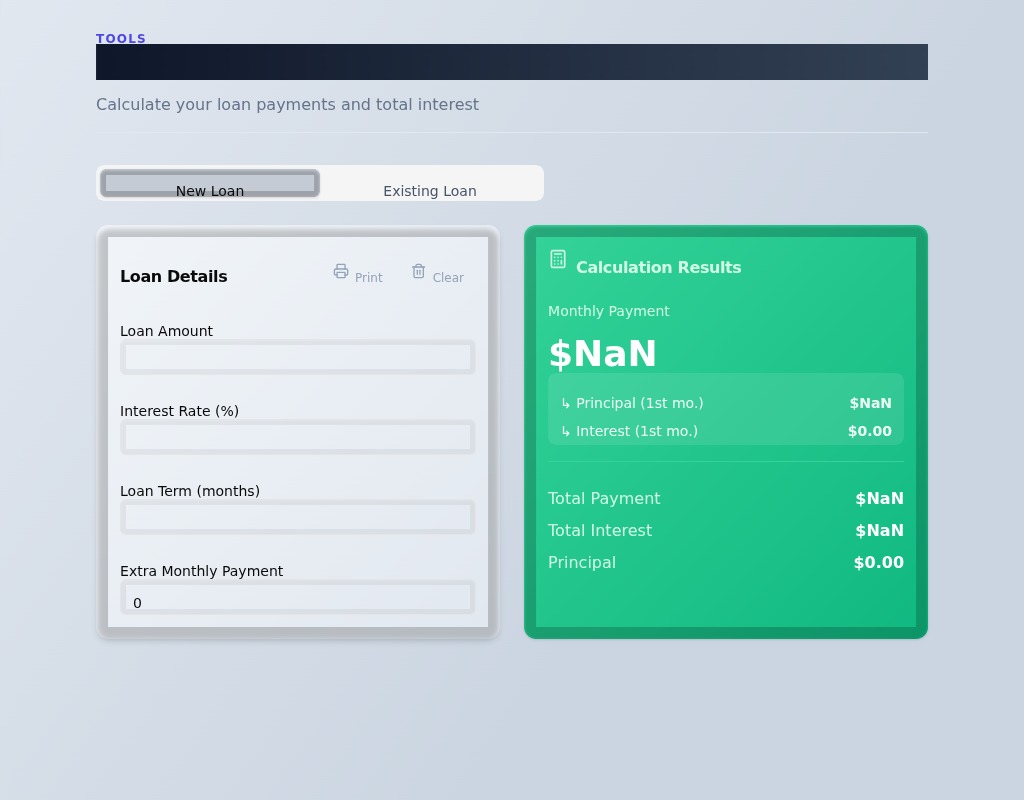This screenshot has height=800, width=1024.
Task: Click the "Calculate your loan payments" subtitle
Action: click(x=287, y=104)
